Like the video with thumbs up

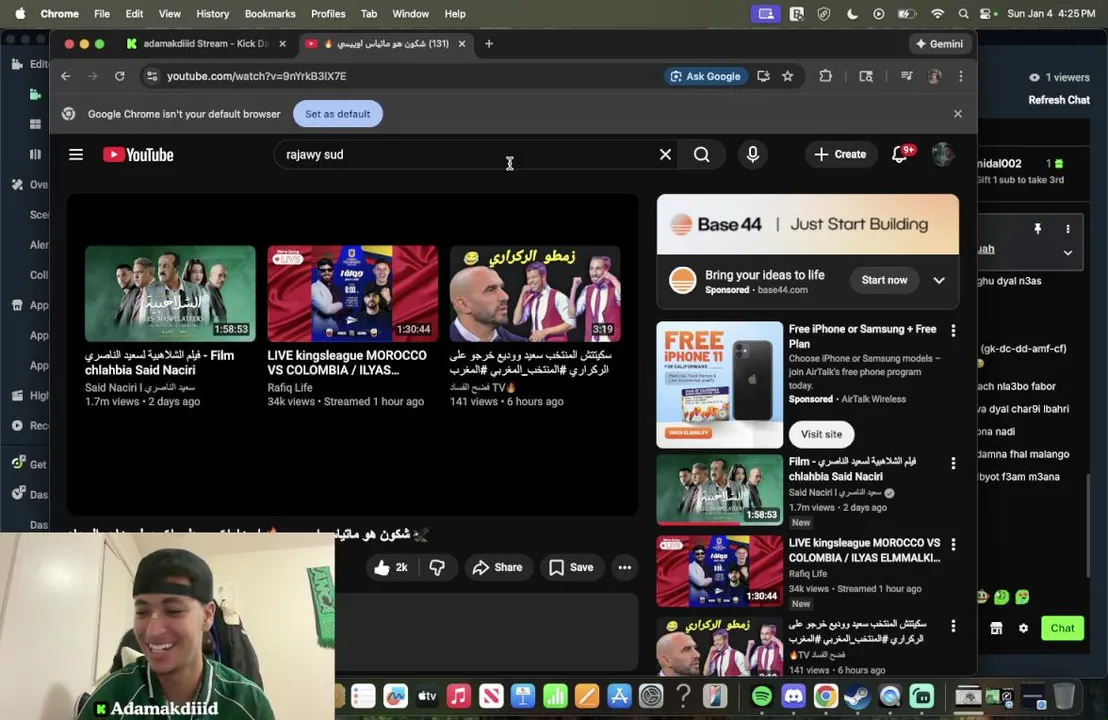click(x=391, y=567)
